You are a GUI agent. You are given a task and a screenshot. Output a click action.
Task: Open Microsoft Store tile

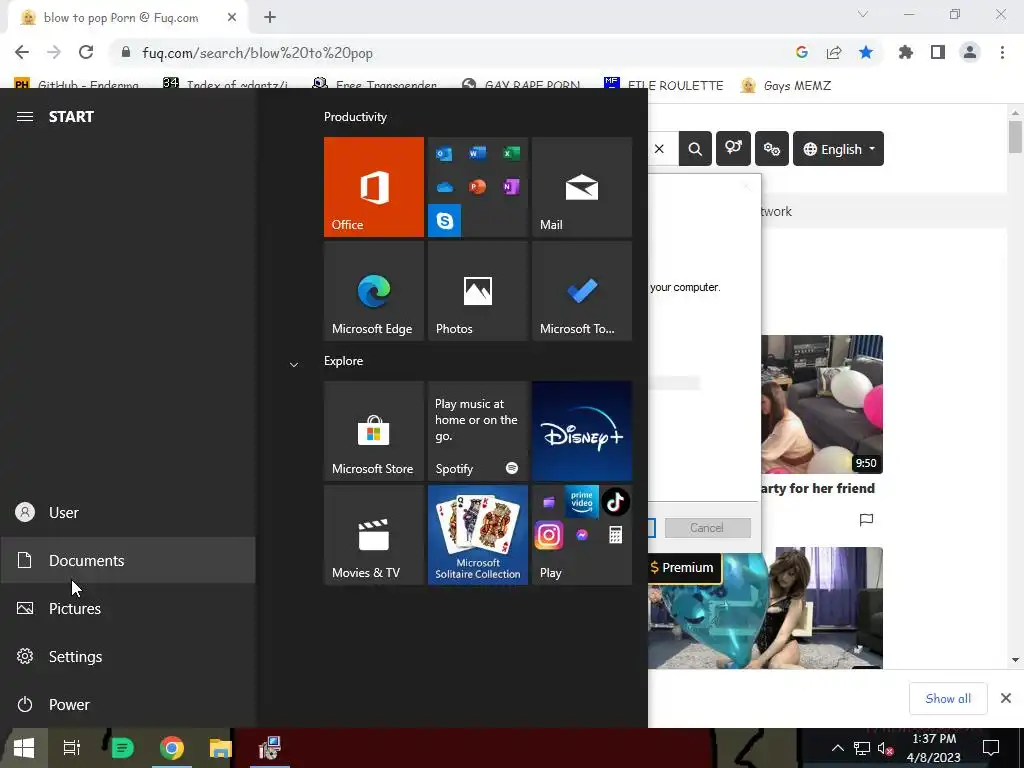pos(374,431)
